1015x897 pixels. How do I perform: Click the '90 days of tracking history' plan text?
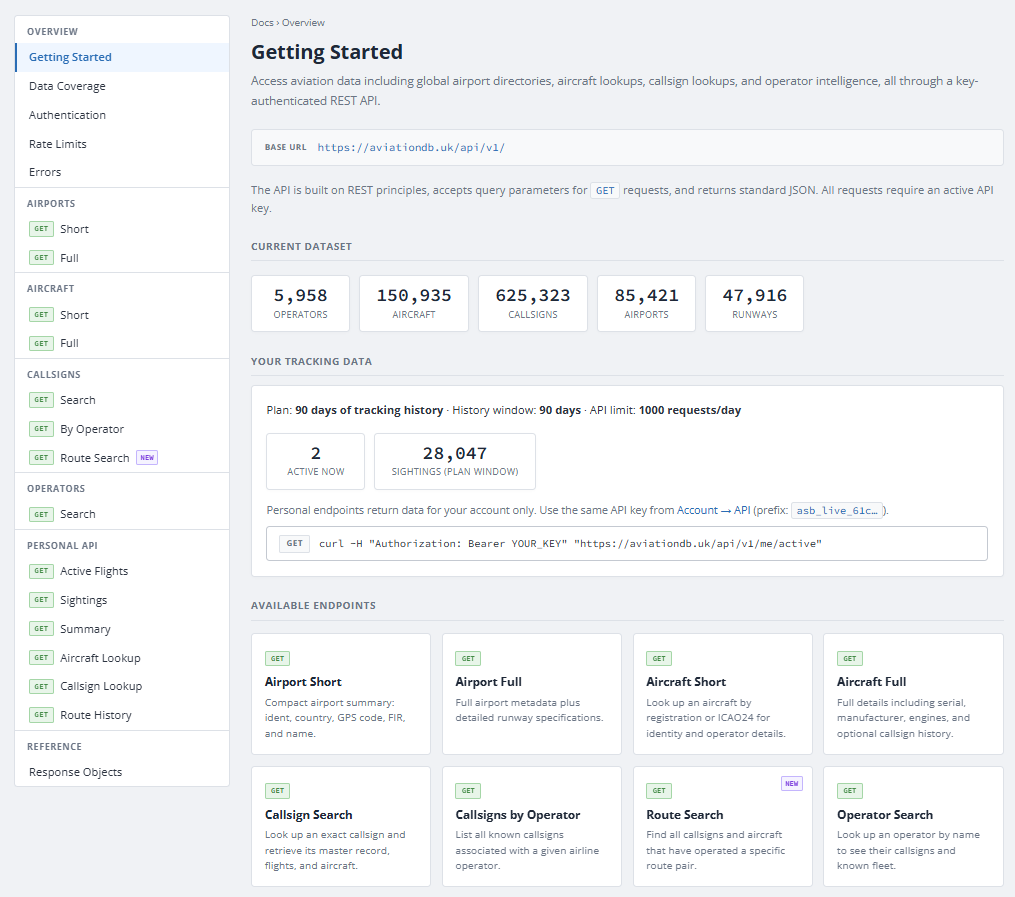(369, 410)
